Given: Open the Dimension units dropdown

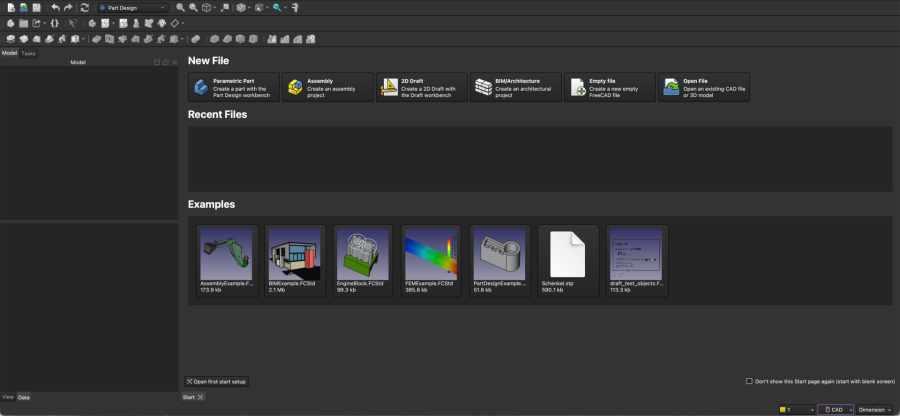Looking at the screenshot, I should [875, 409].
